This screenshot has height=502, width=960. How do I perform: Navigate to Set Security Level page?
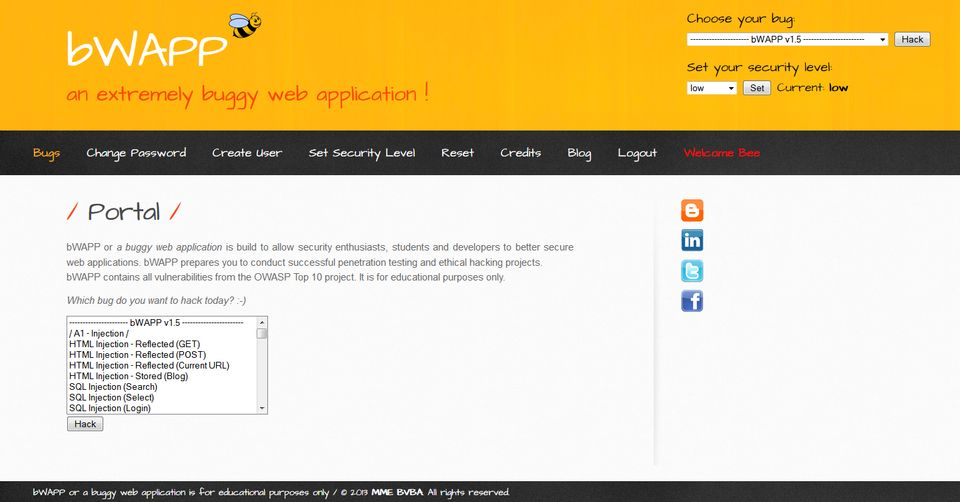(361, 153)
